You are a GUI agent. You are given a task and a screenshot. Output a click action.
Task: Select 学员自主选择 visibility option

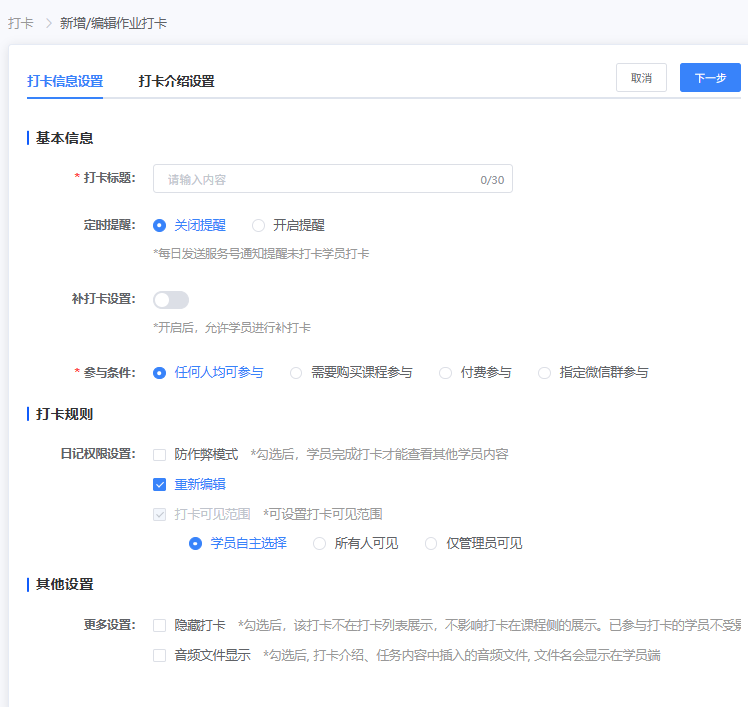196,544
